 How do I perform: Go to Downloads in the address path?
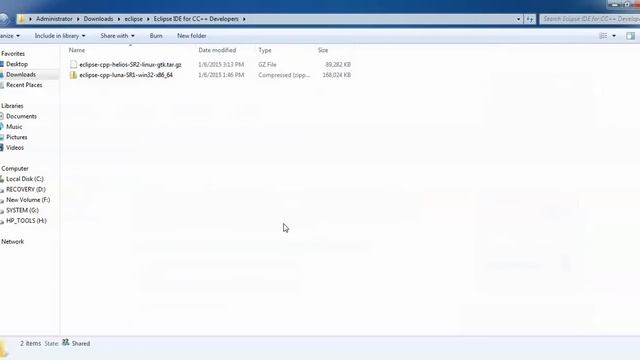(98, 19)
